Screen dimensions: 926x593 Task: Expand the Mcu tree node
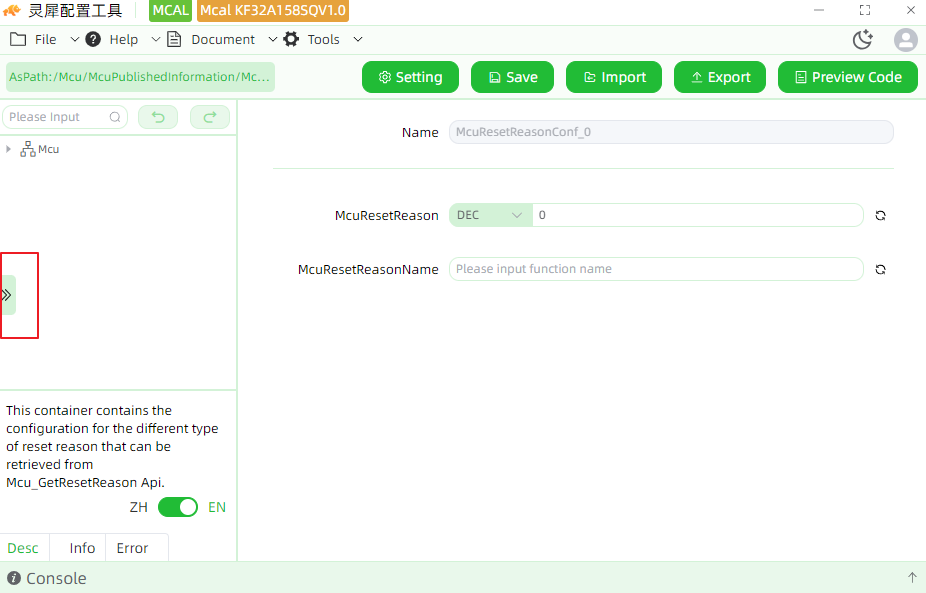coord(8,149)
